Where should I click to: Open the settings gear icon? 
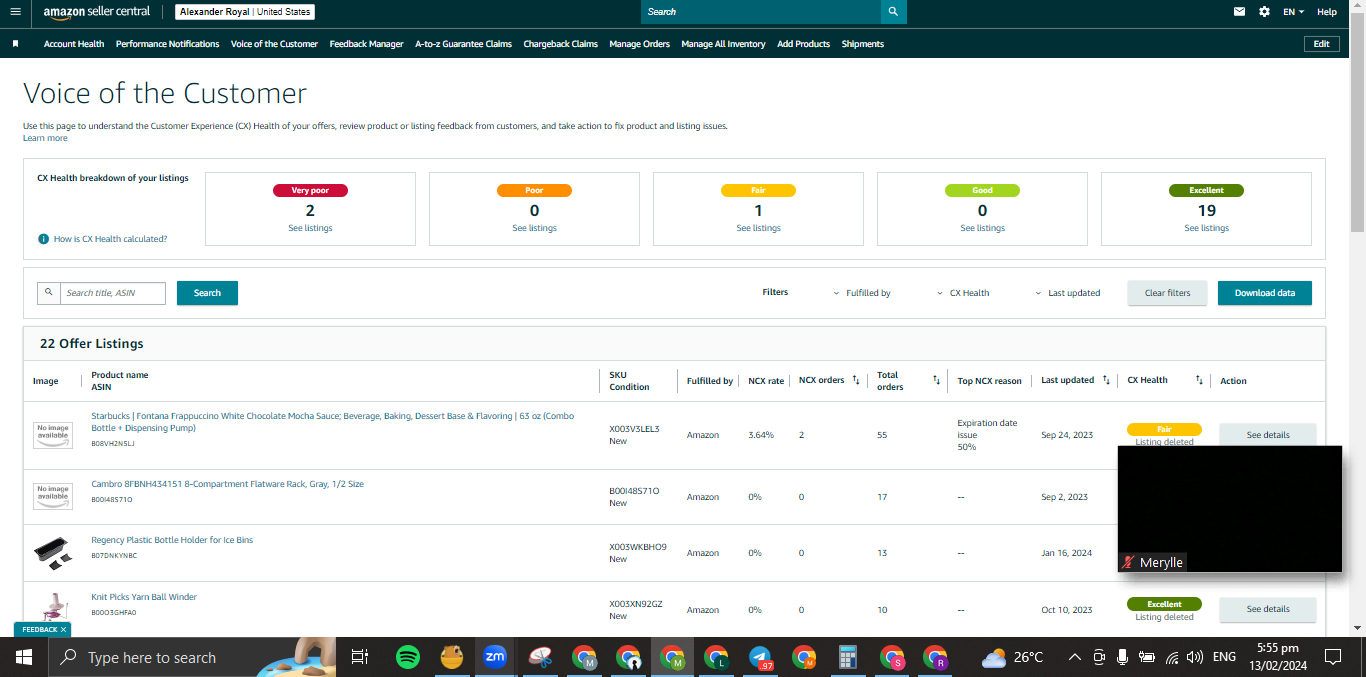[x=1264, y=12]
